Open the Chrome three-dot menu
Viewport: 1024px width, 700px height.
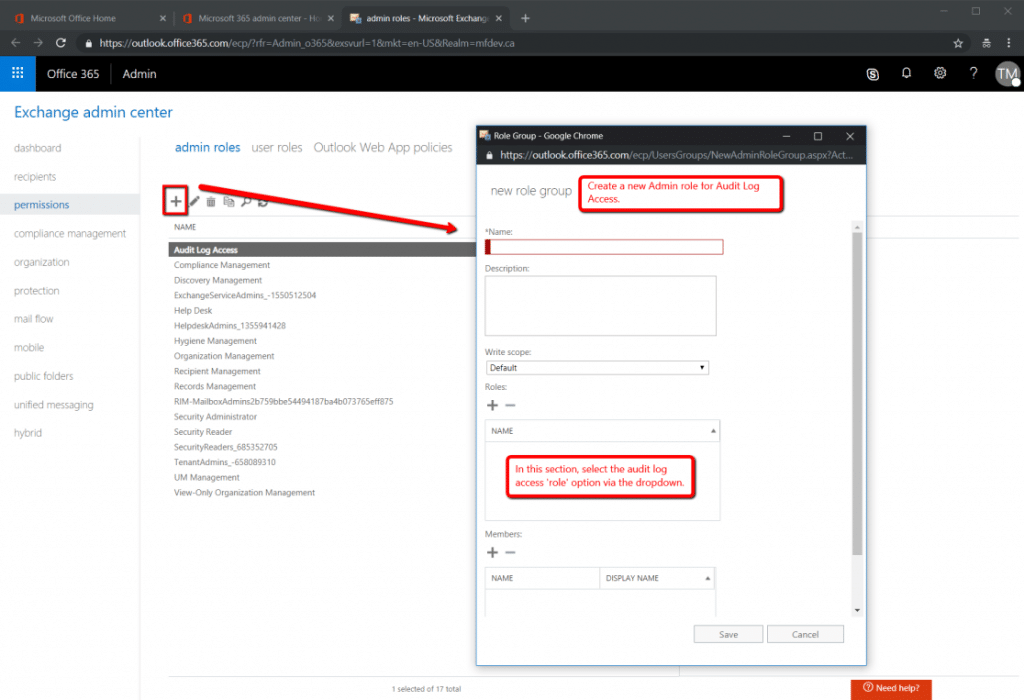(1009, 43)
